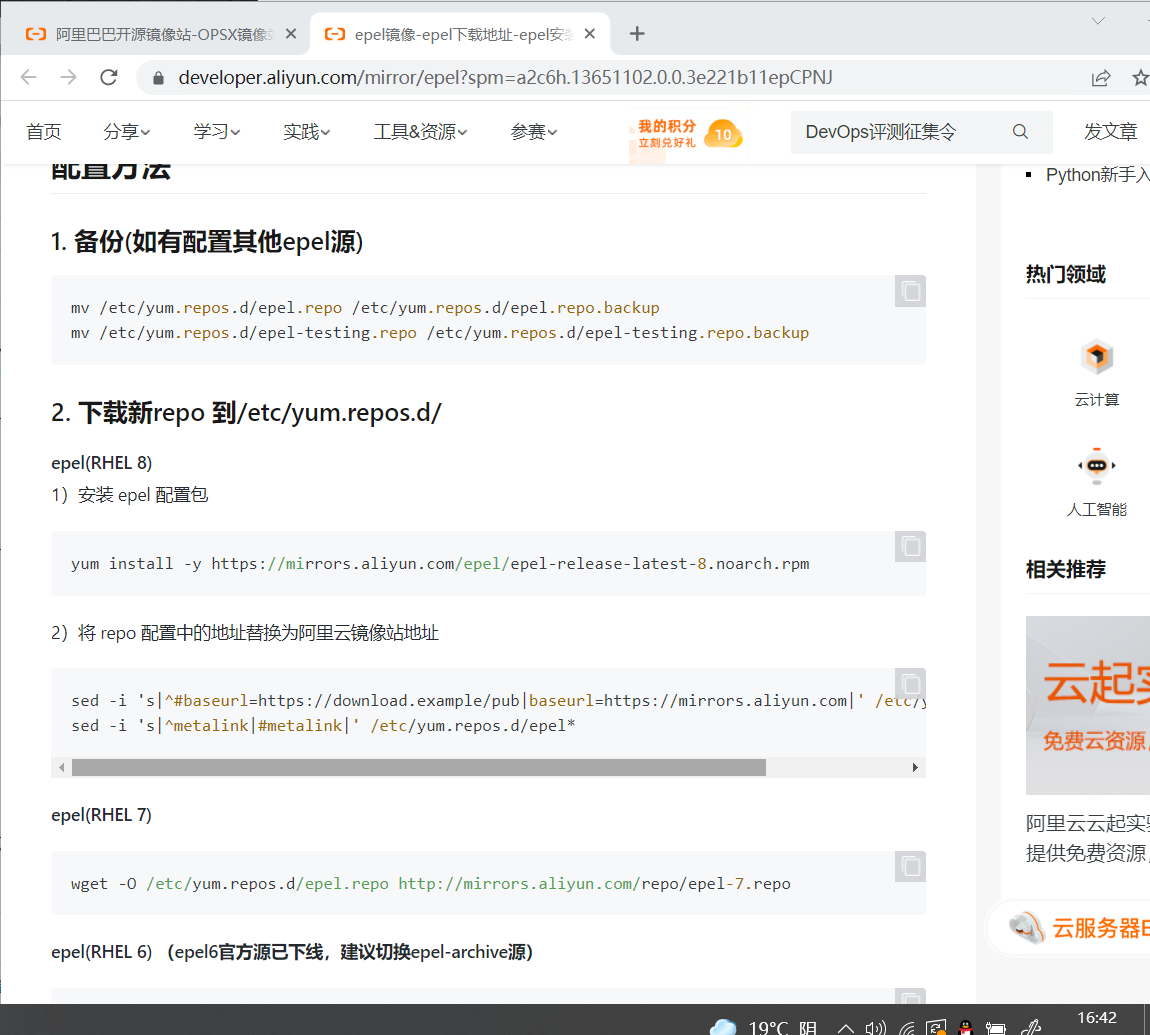Open 云计算 hot topic icon
The width and height of the screenshot is (1150, 1035).
[1096, 358]
